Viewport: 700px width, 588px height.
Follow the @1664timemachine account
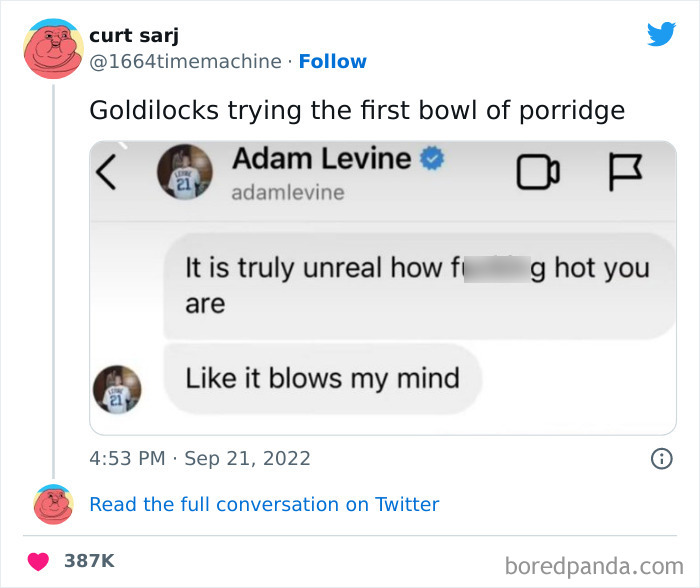[x=332, y=61]
